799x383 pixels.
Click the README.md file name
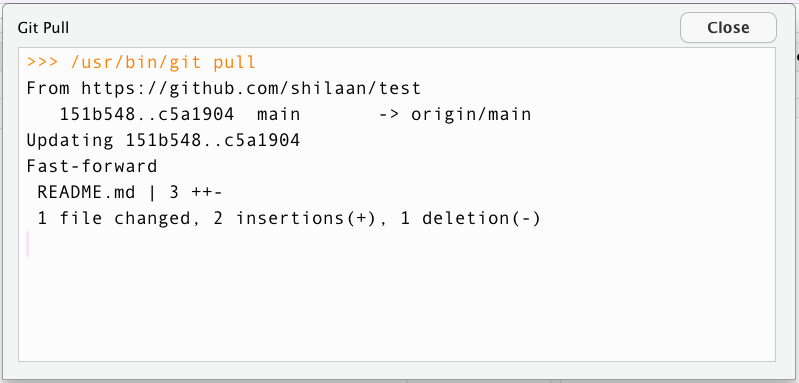[87, 193]
